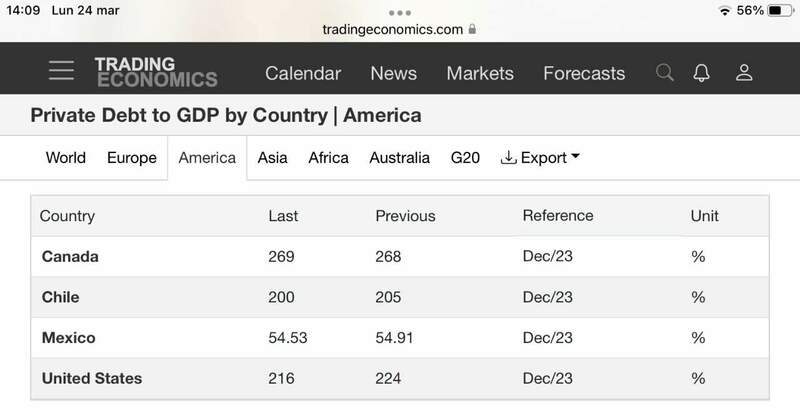Tap the tradingeconomics.com address bar
Screen dimensions: 800x418
[x=393, y=29]
